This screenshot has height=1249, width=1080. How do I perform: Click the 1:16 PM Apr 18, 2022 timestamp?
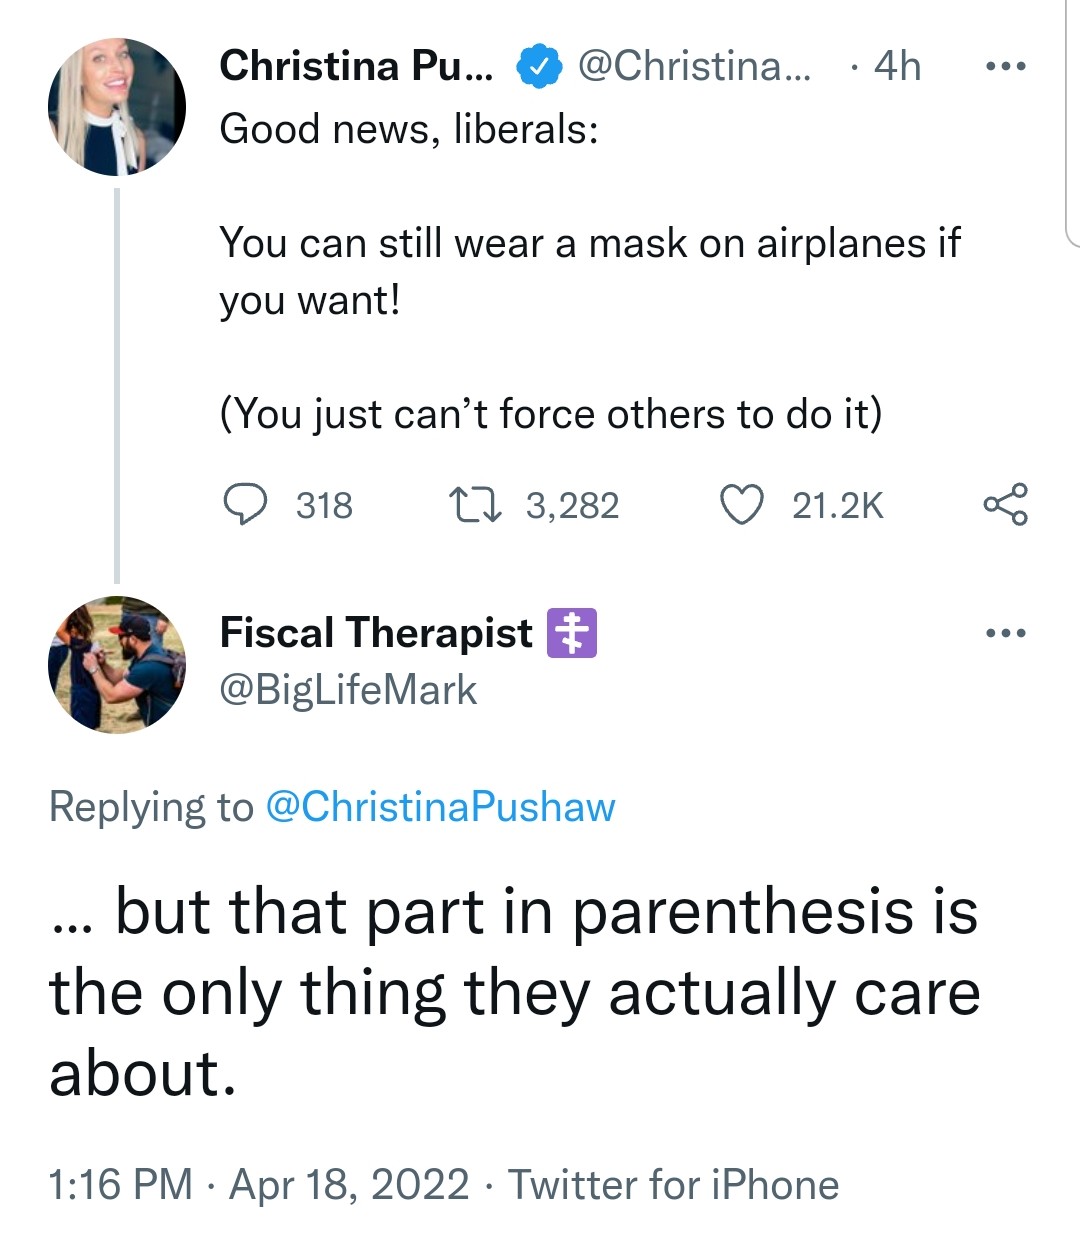[259, 1185]
